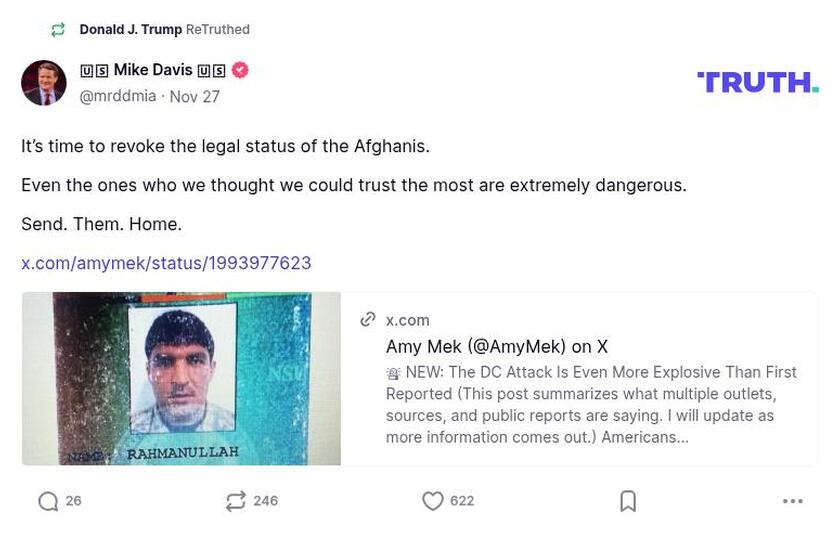
Task: Bookmark this post
Action: coord(628,501)
